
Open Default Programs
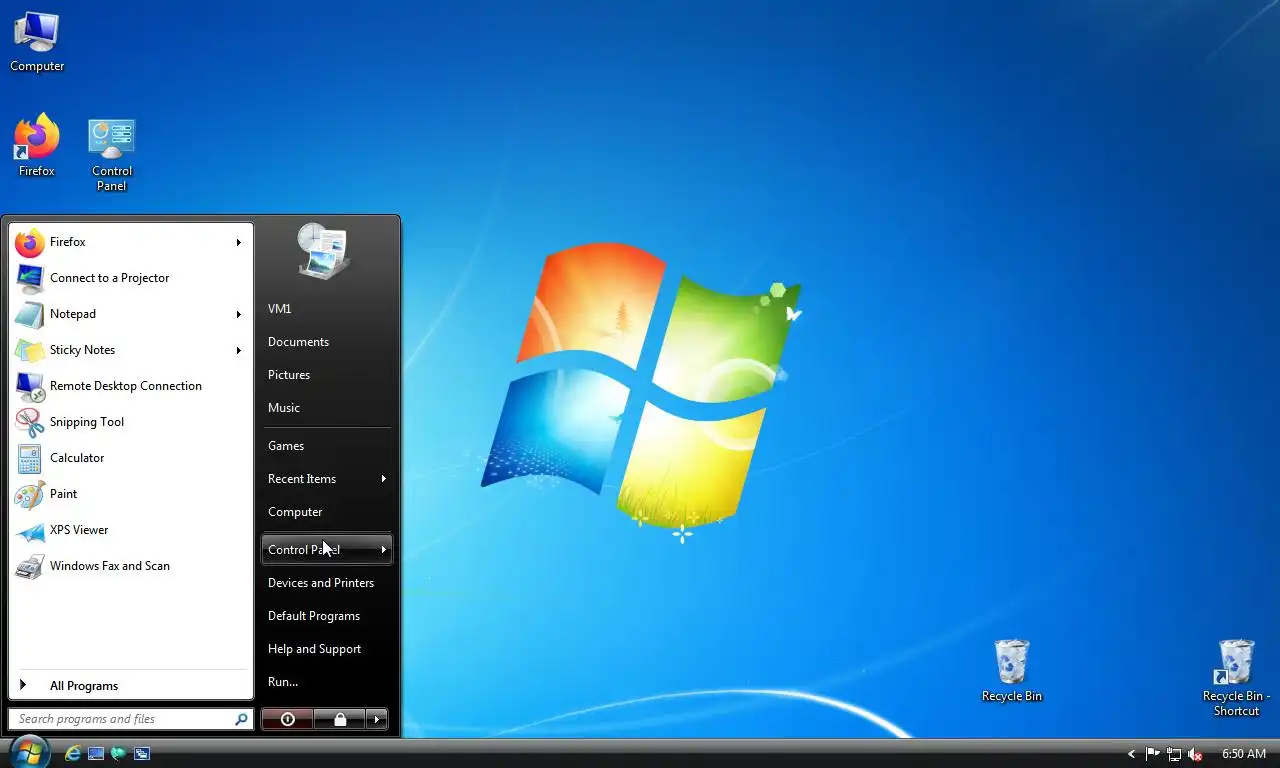click(327, 616)
